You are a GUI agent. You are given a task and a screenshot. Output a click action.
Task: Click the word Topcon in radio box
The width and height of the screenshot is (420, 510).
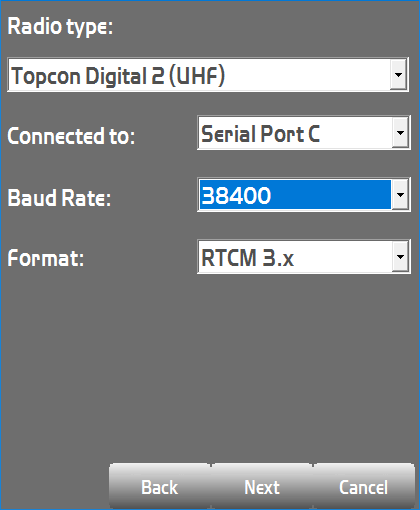pyautogui.click(x=46, y=77)
